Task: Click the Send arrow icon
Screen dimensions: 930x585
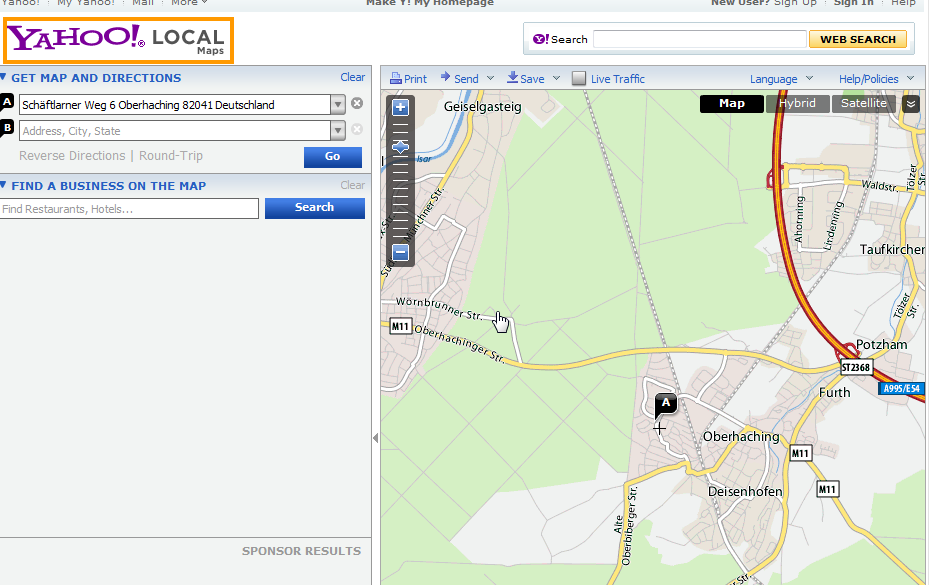Action: pos(445,77)
